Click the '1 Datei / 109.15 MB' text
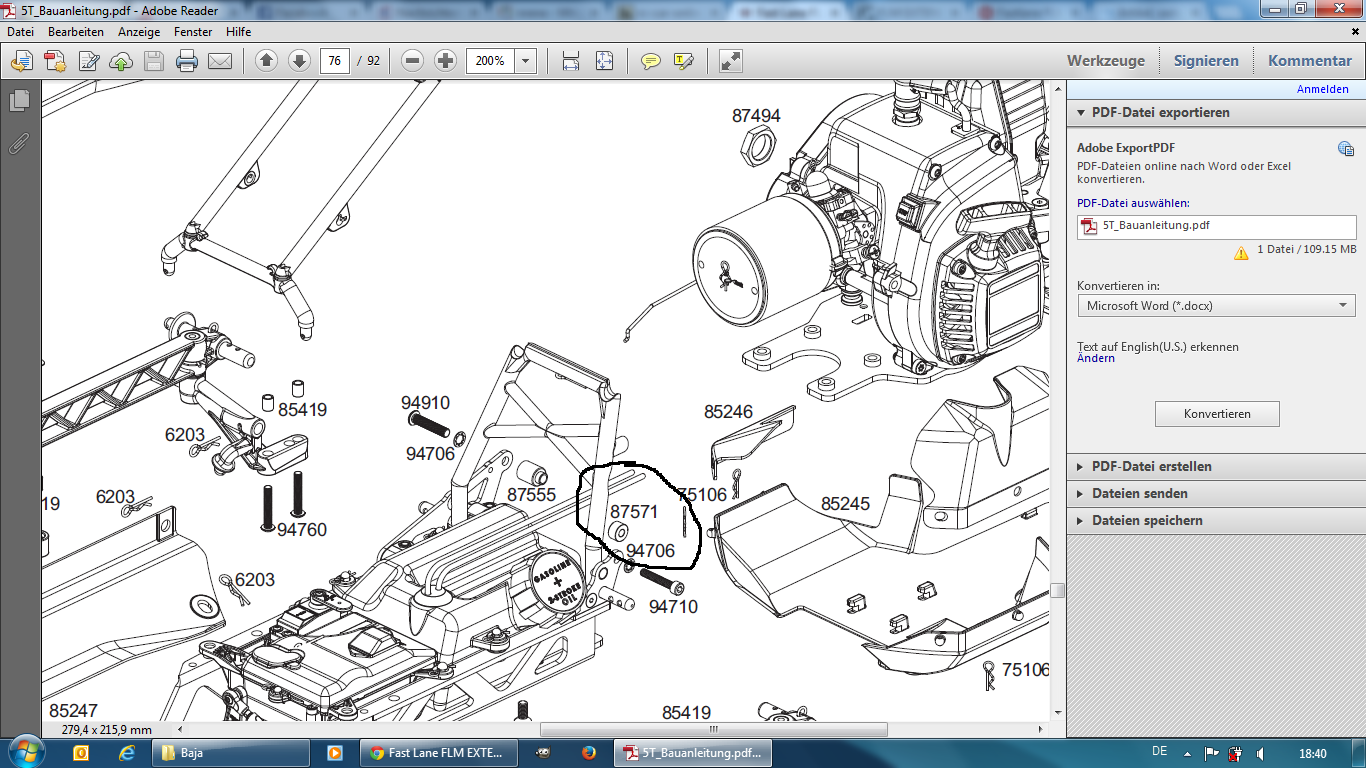Screen dimensions: 1366x768 [x=1307, y=249]
